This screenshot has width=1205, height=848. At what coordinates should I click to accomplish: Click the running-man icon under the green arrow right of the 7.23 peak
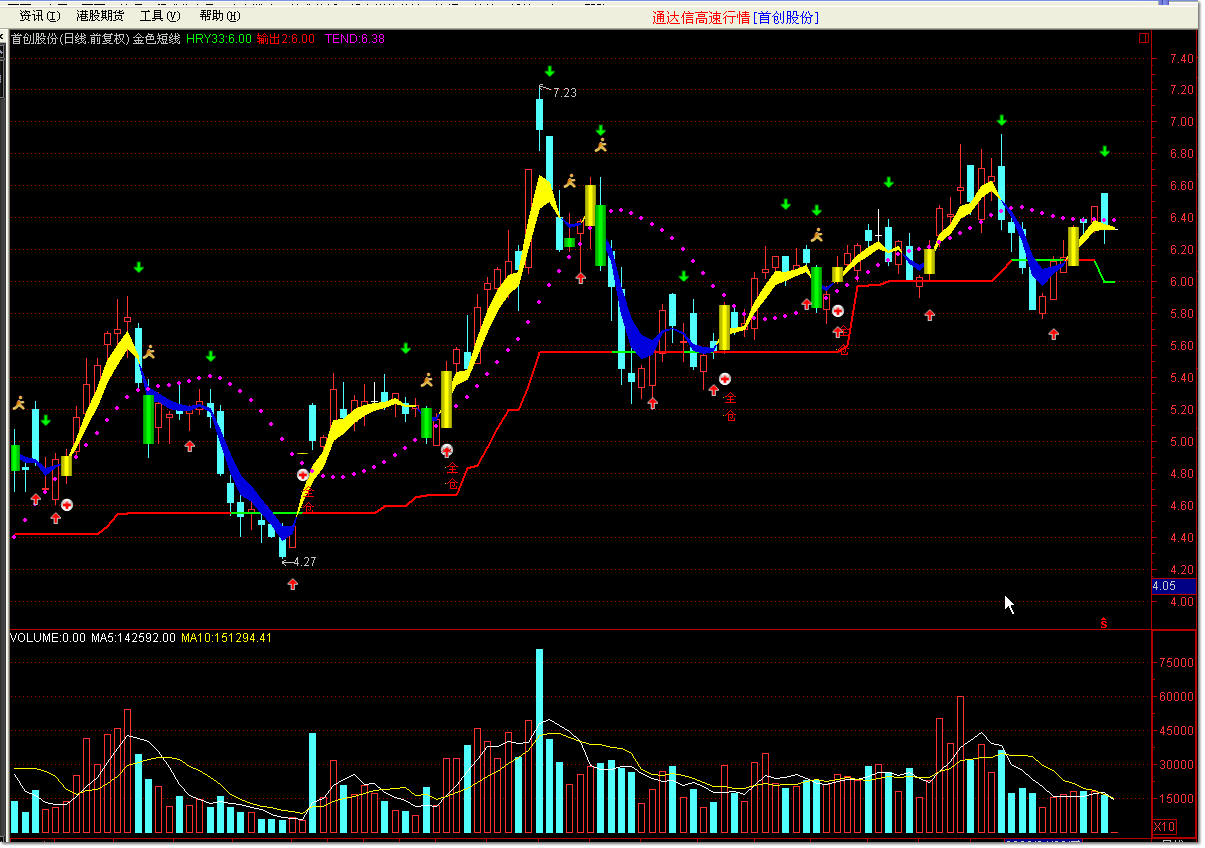point(601,146)
